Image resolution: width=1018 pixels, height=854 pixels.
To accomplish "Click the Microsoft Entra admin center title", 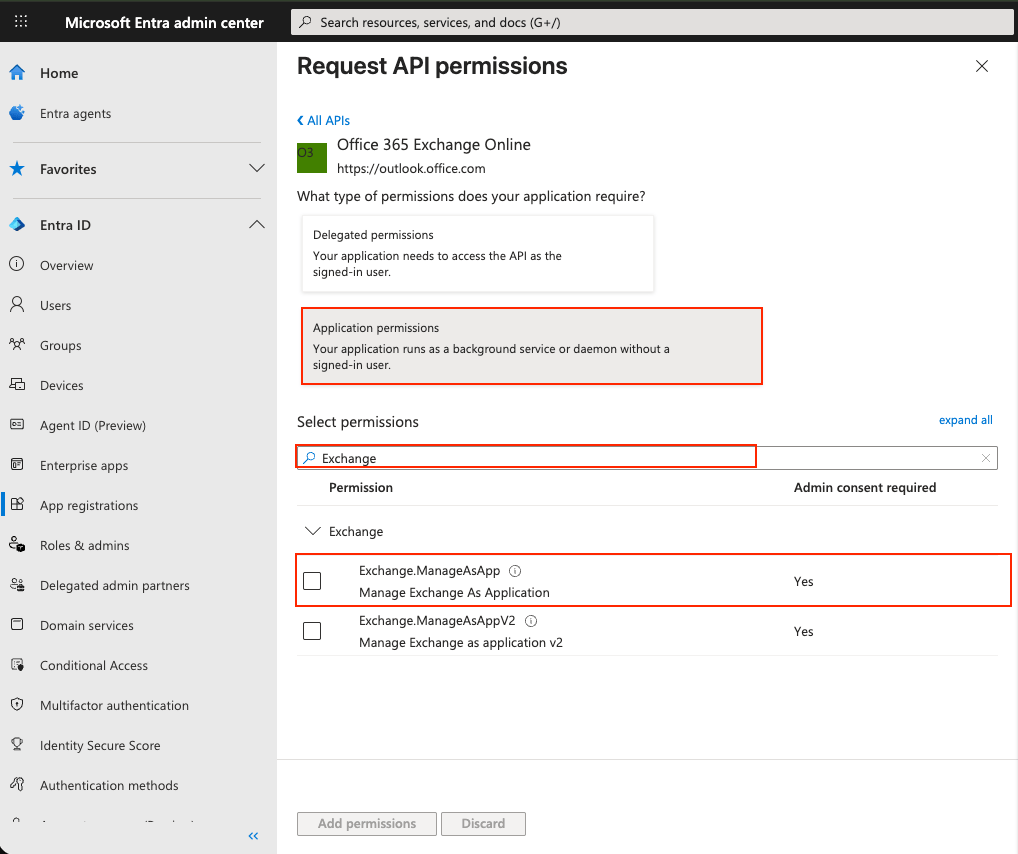I will (x=164, y=23).
